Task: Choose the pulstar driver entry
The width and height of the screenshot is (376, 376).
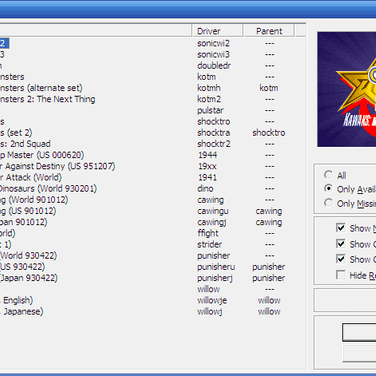Action: tap(210, 110)
